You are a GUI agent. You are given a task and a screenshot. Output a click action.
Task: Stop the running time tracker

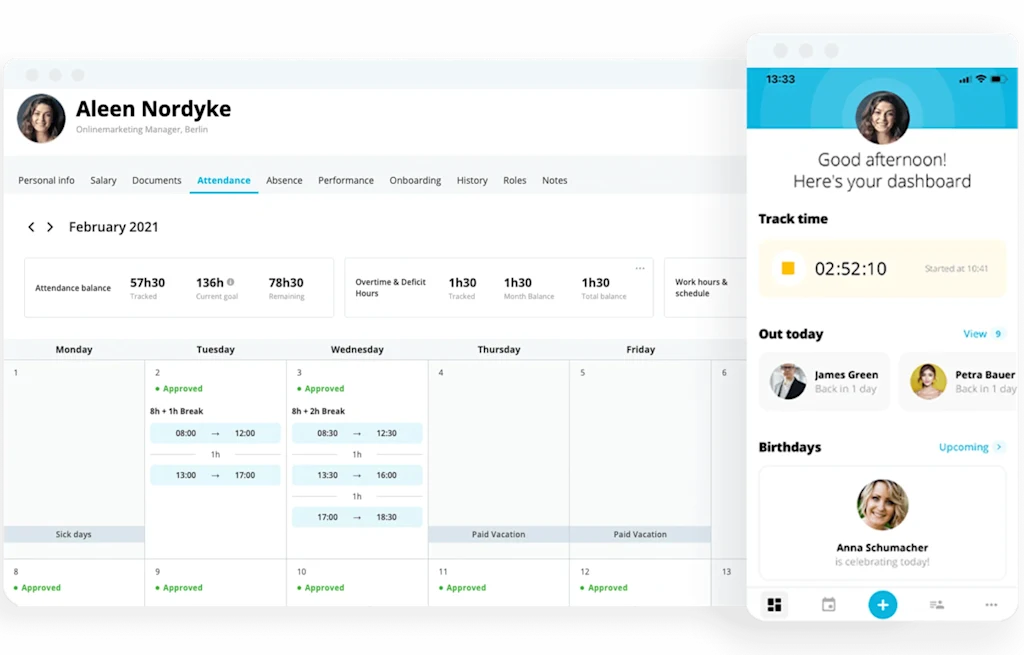pos(788,268)
